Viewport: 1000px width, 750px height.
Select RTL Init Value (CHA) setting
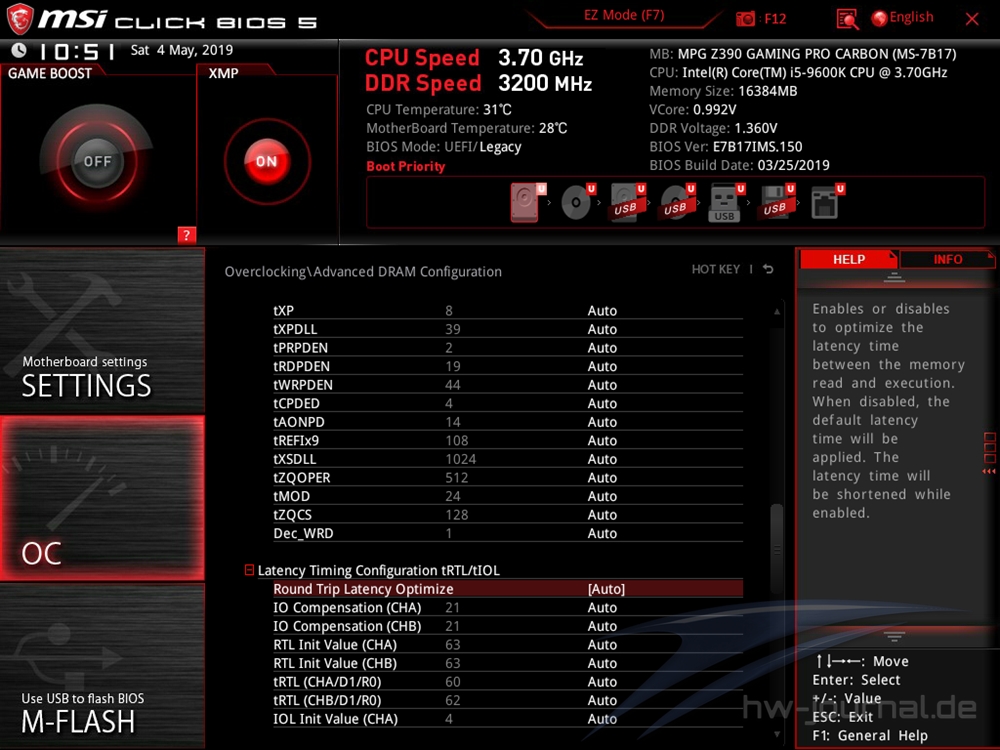[508, 644]
